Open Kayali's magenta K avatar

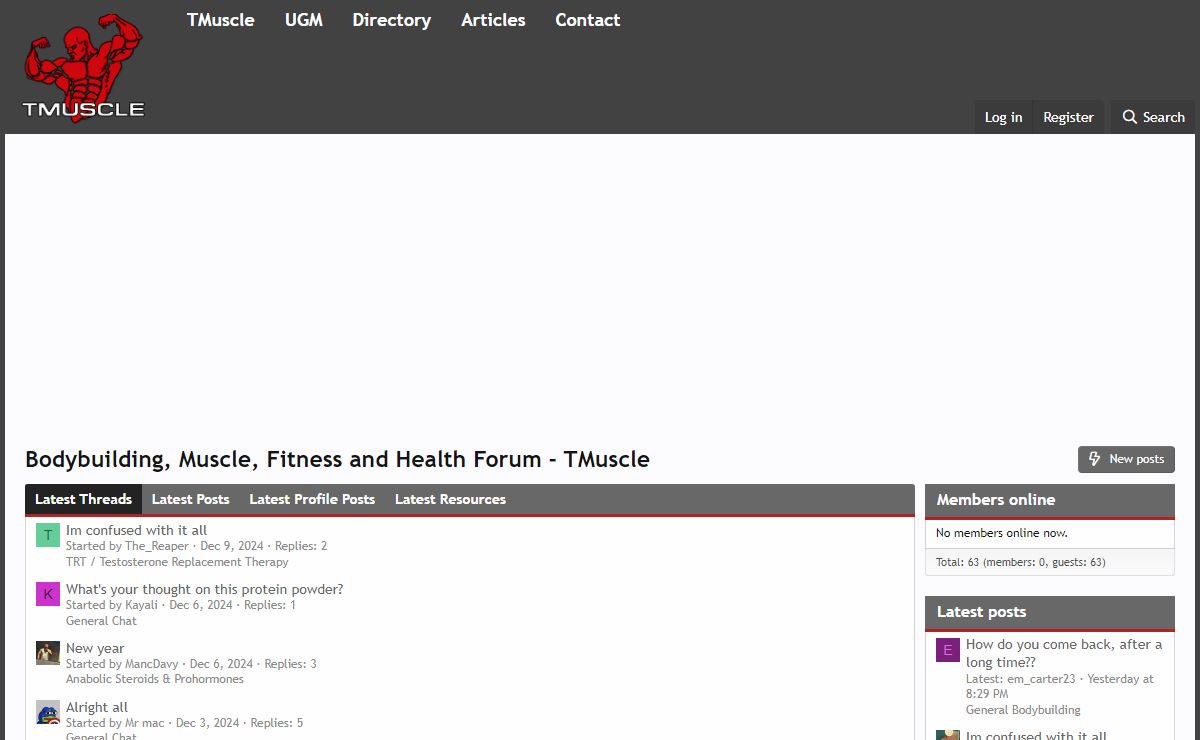click(x=48, y=594)
